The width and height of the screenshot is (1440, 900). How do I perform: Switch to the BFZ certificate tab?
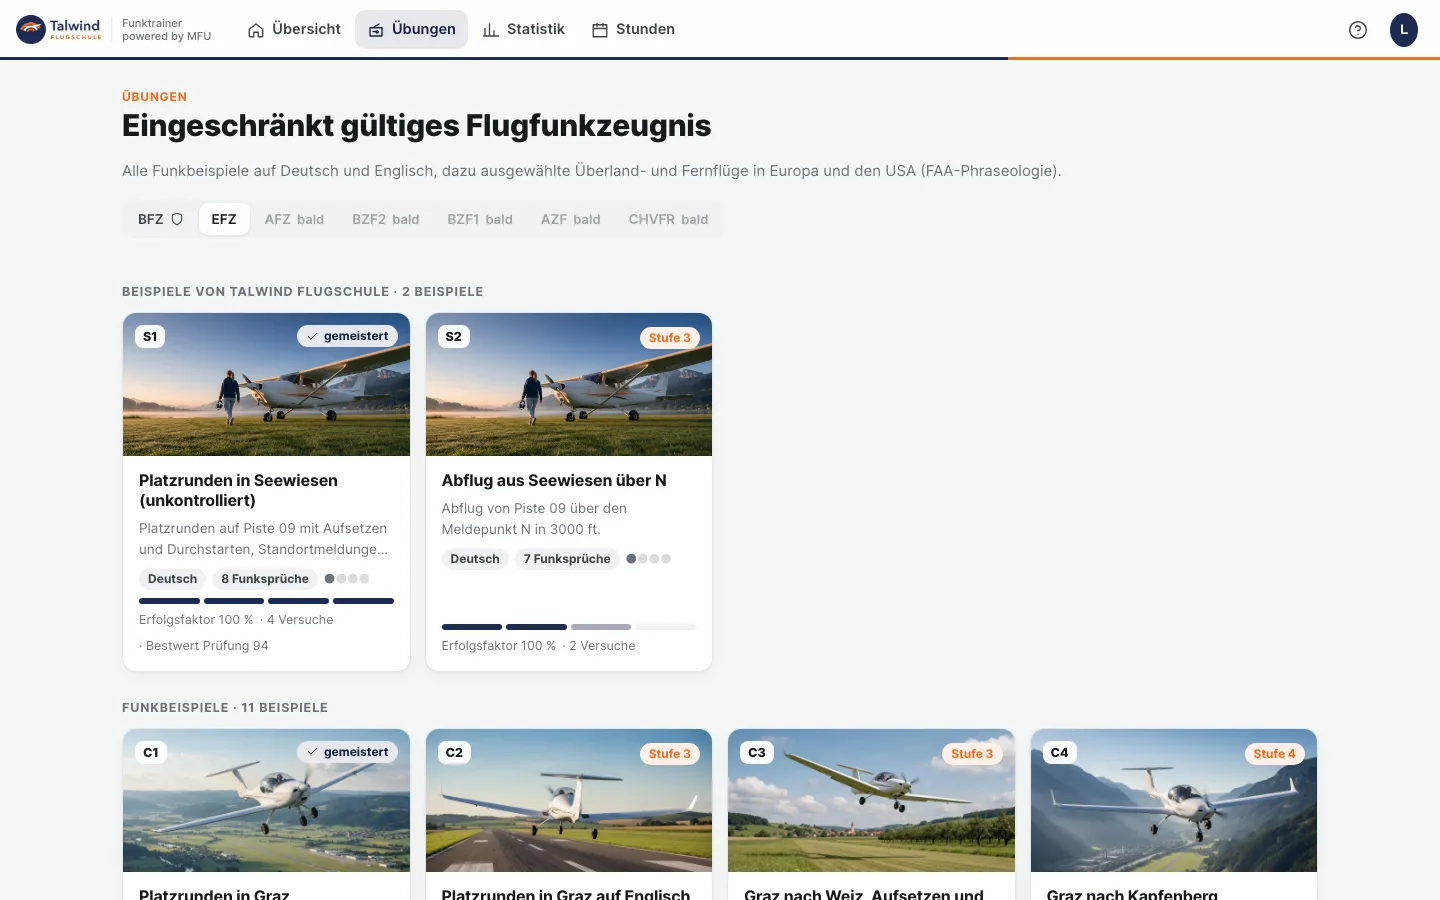click(x=160, y=219)
